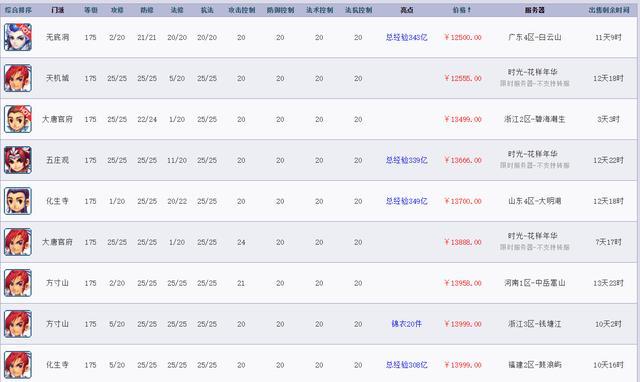Open the 总经验339亿 highlight link
This screenshot has width=640, height=382.
(x=407, y=160)
